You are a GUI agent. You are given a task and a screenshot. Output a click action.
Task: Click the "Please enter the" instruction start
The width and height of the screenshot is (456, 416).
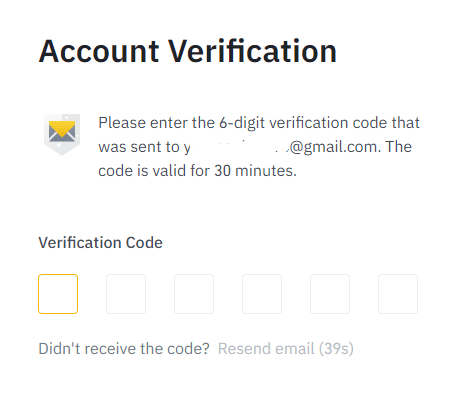coord(157,123)
